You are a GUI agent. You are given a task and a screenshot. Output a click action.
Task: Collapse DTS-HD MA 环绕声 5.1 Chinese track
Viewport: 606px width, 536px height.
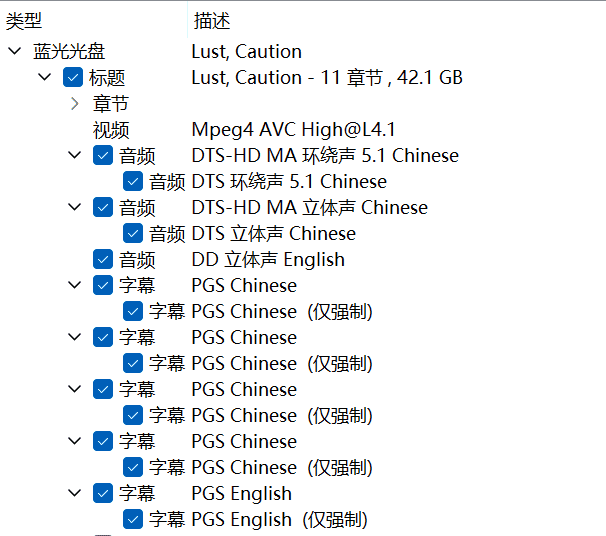[75, 155]
